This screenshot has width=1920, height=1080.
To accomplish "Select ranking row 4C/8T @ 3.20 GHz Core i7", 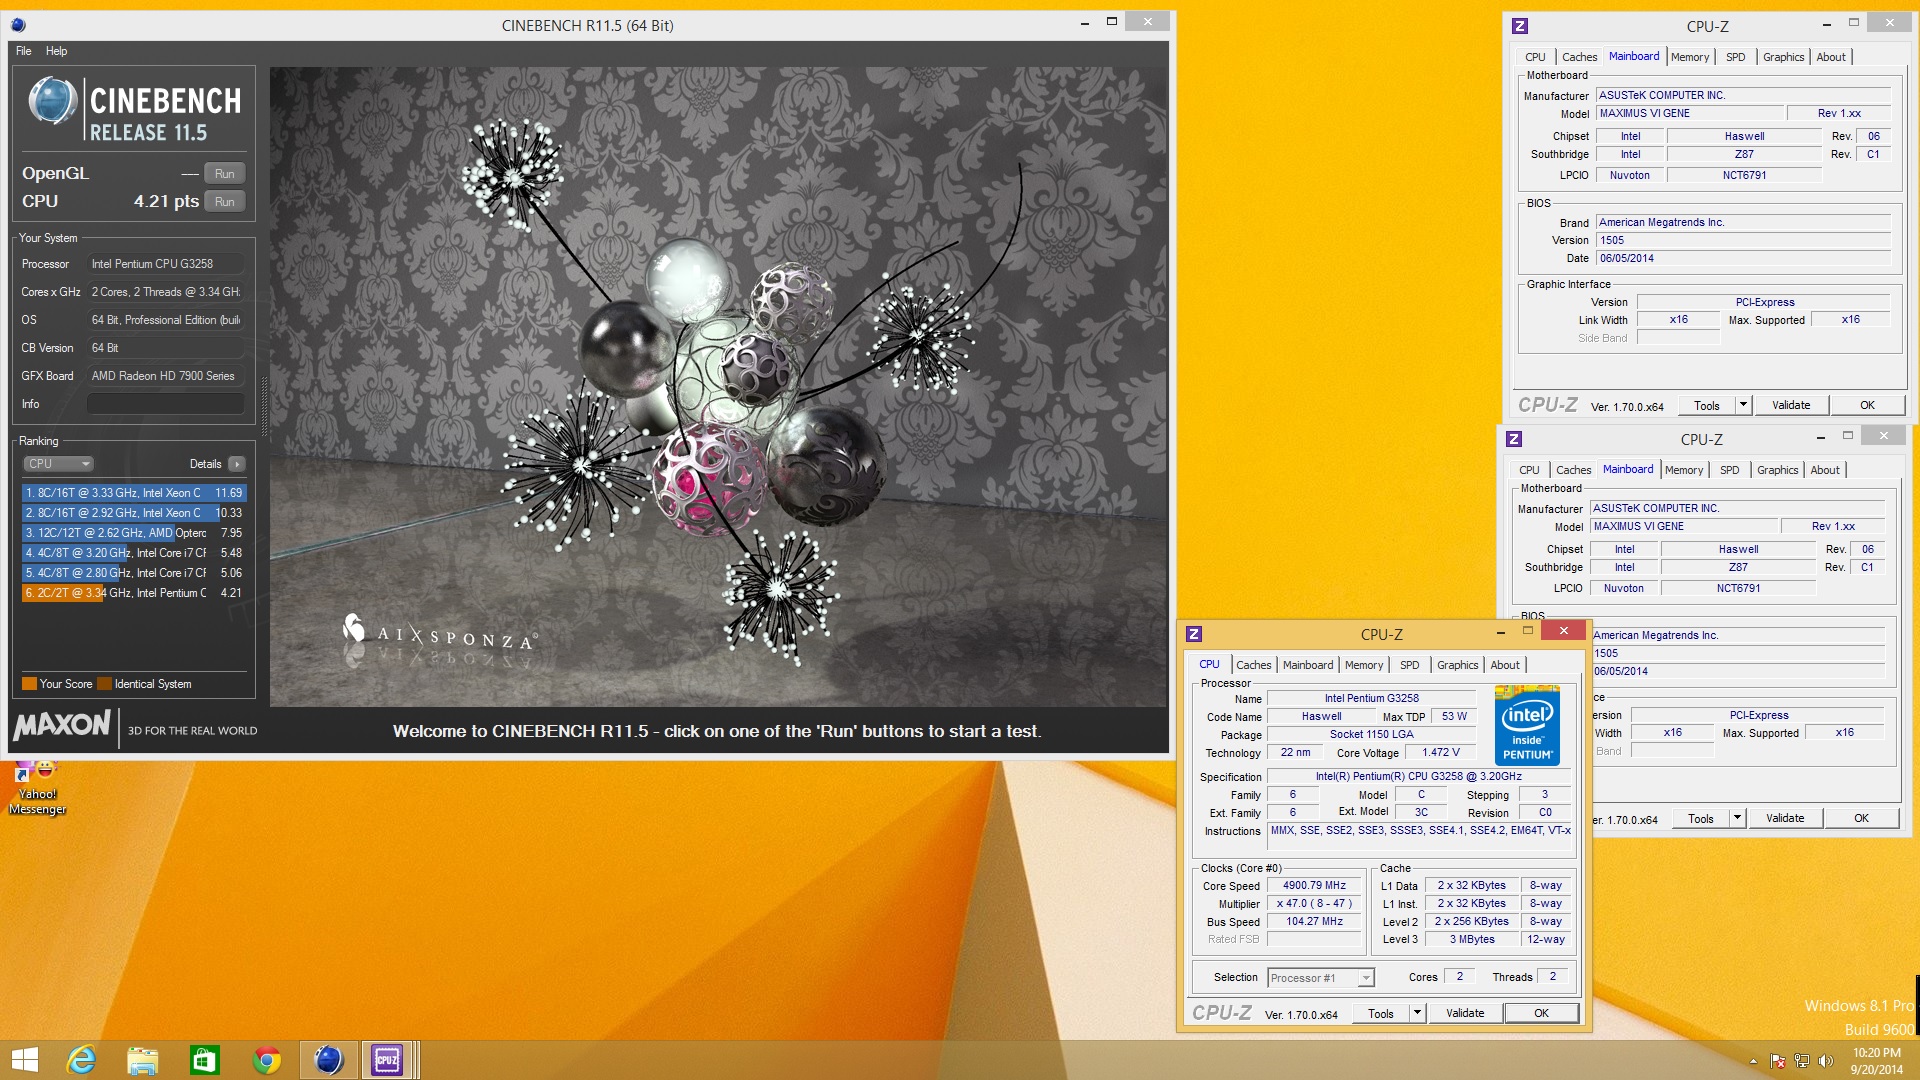I will pos(133,553).
